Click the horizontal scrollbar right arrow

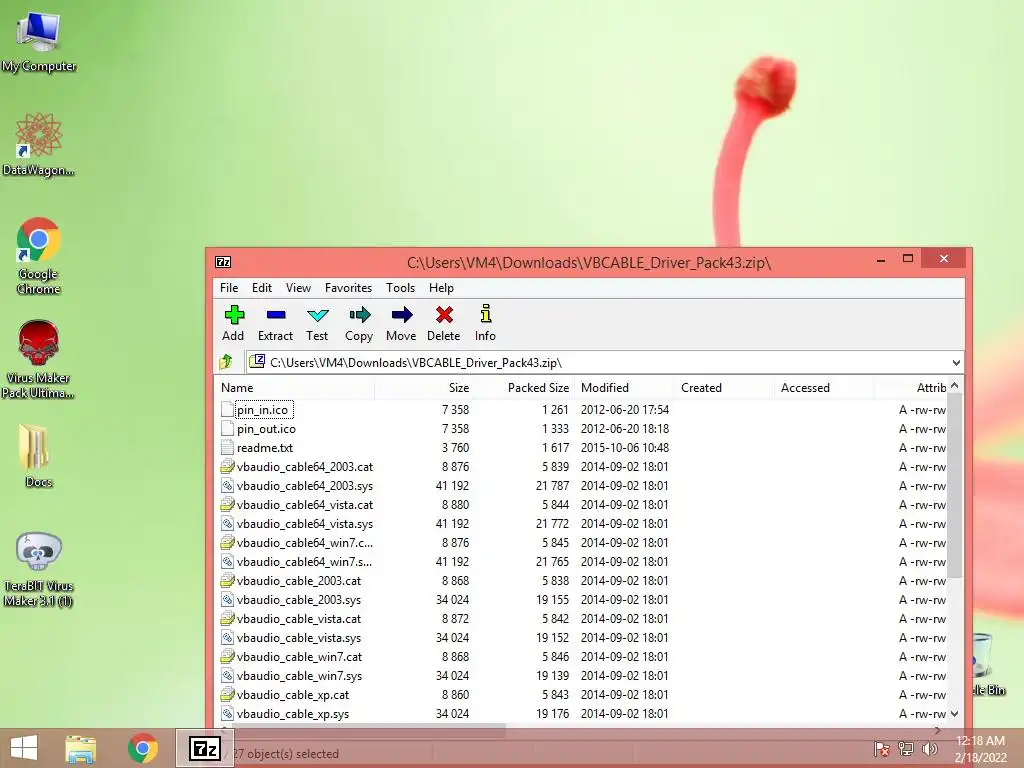click(938, 729)
